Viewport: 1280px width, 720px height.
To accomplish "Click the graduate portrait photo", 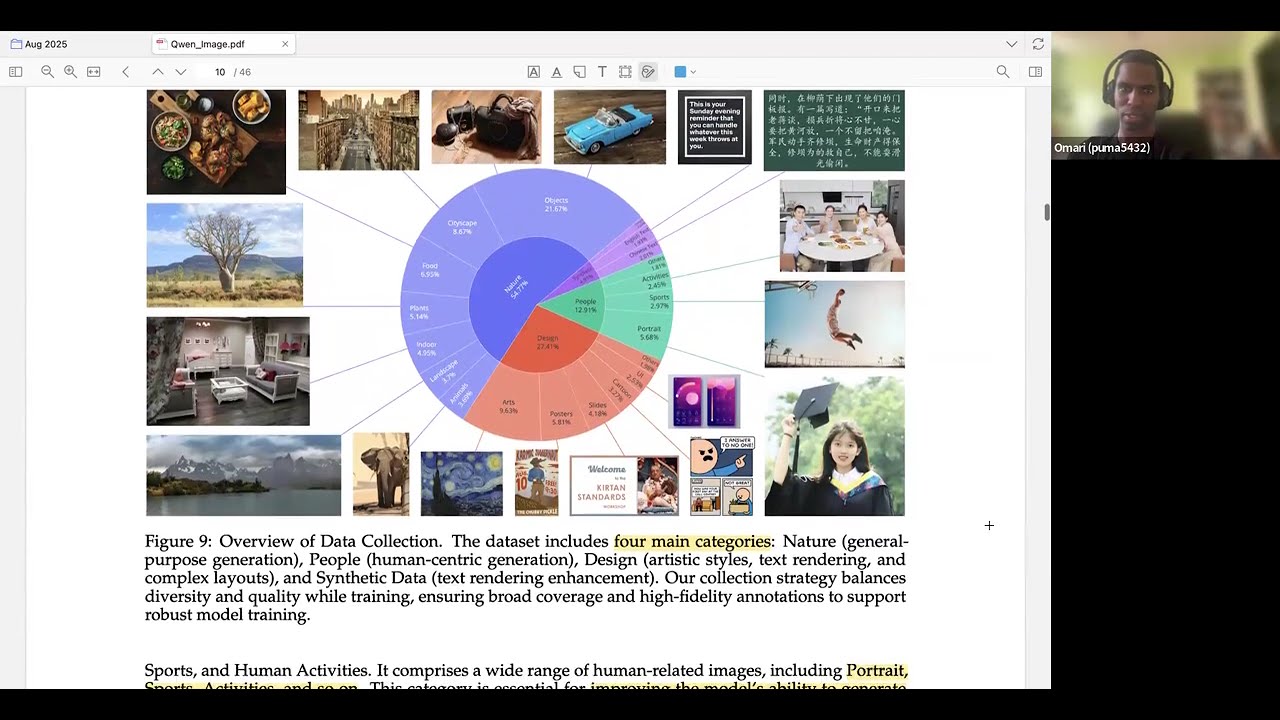I will point(834,446).
